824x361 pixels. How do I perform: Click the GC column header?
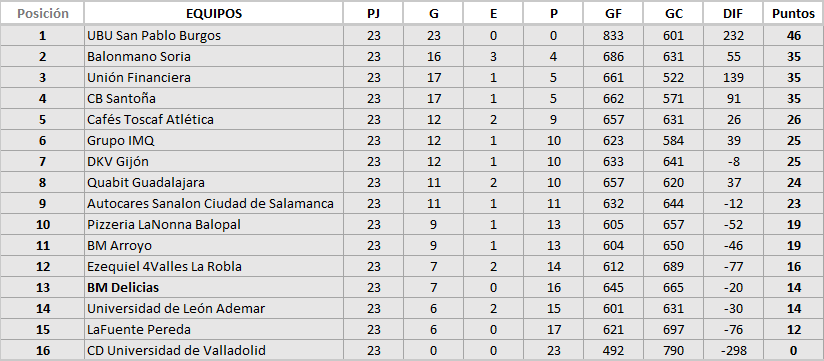click(x=673, y=14)
